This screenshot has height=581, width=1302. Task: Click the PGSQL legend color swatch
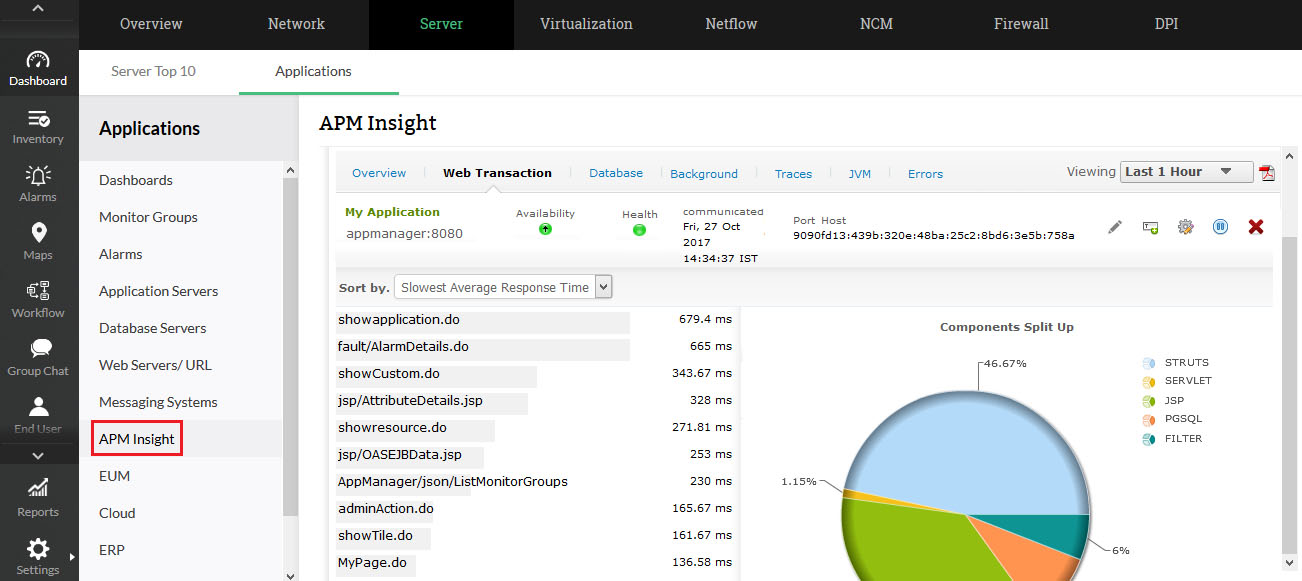point(1149,419)
